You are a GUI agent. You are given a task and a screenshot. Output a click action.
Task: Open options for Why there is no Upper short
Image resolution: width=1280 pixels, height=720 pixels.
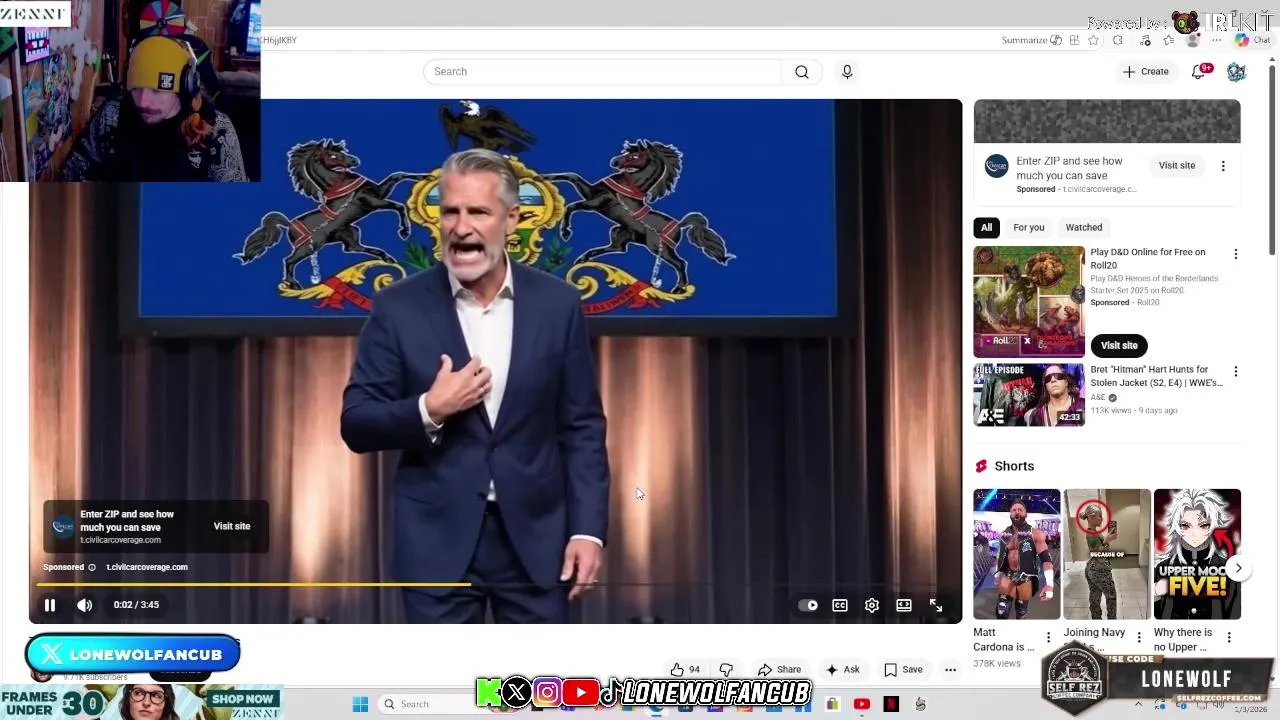(x=1229, y=638)
